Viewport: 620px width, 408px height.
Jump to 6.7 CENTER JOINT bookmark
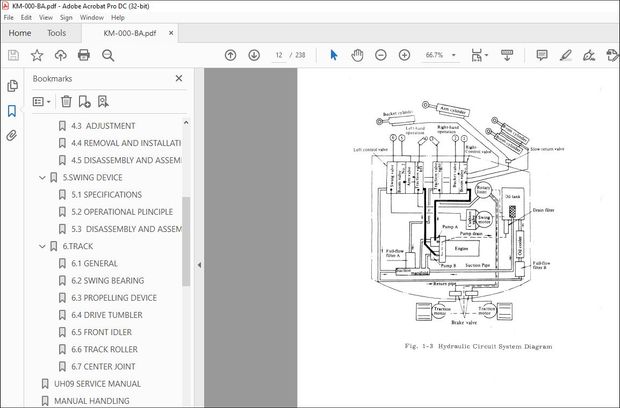pyautogui.click(x=103, y=367)
